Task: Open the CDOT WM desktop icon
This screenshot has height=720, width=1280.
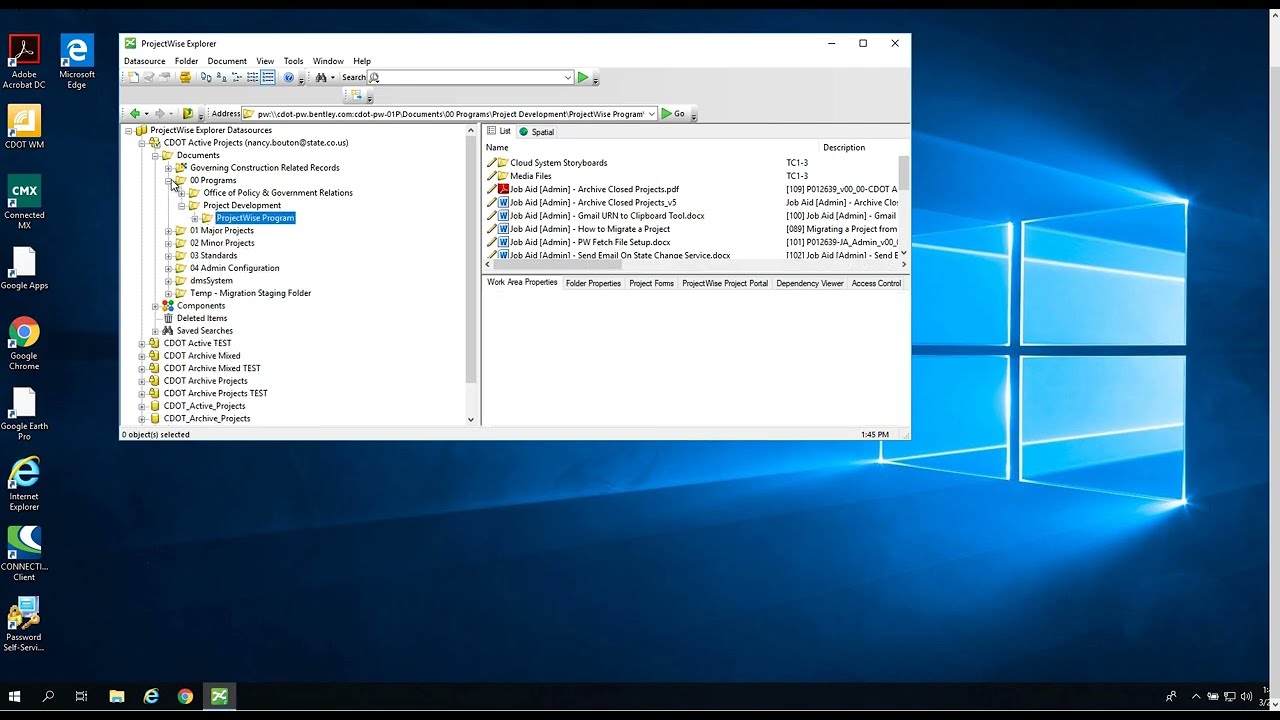Action: pos(24,127)
